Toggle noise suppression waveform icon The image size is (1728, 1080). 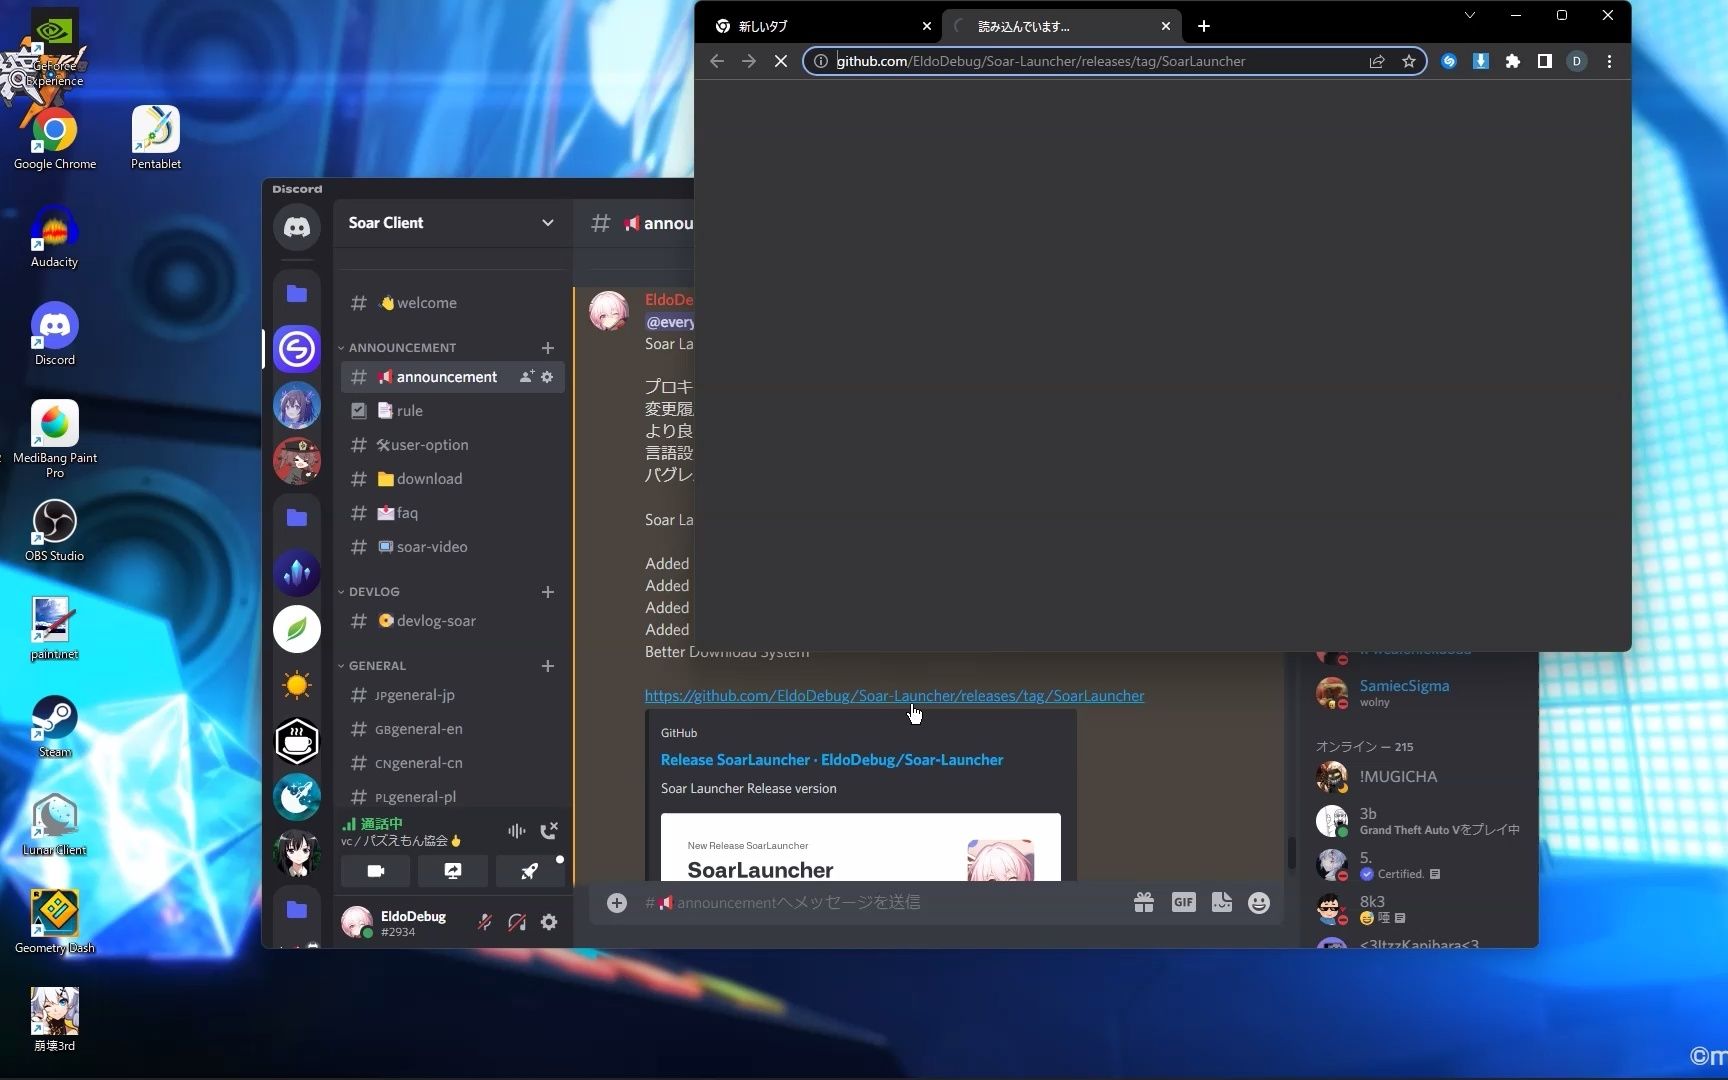516,831
